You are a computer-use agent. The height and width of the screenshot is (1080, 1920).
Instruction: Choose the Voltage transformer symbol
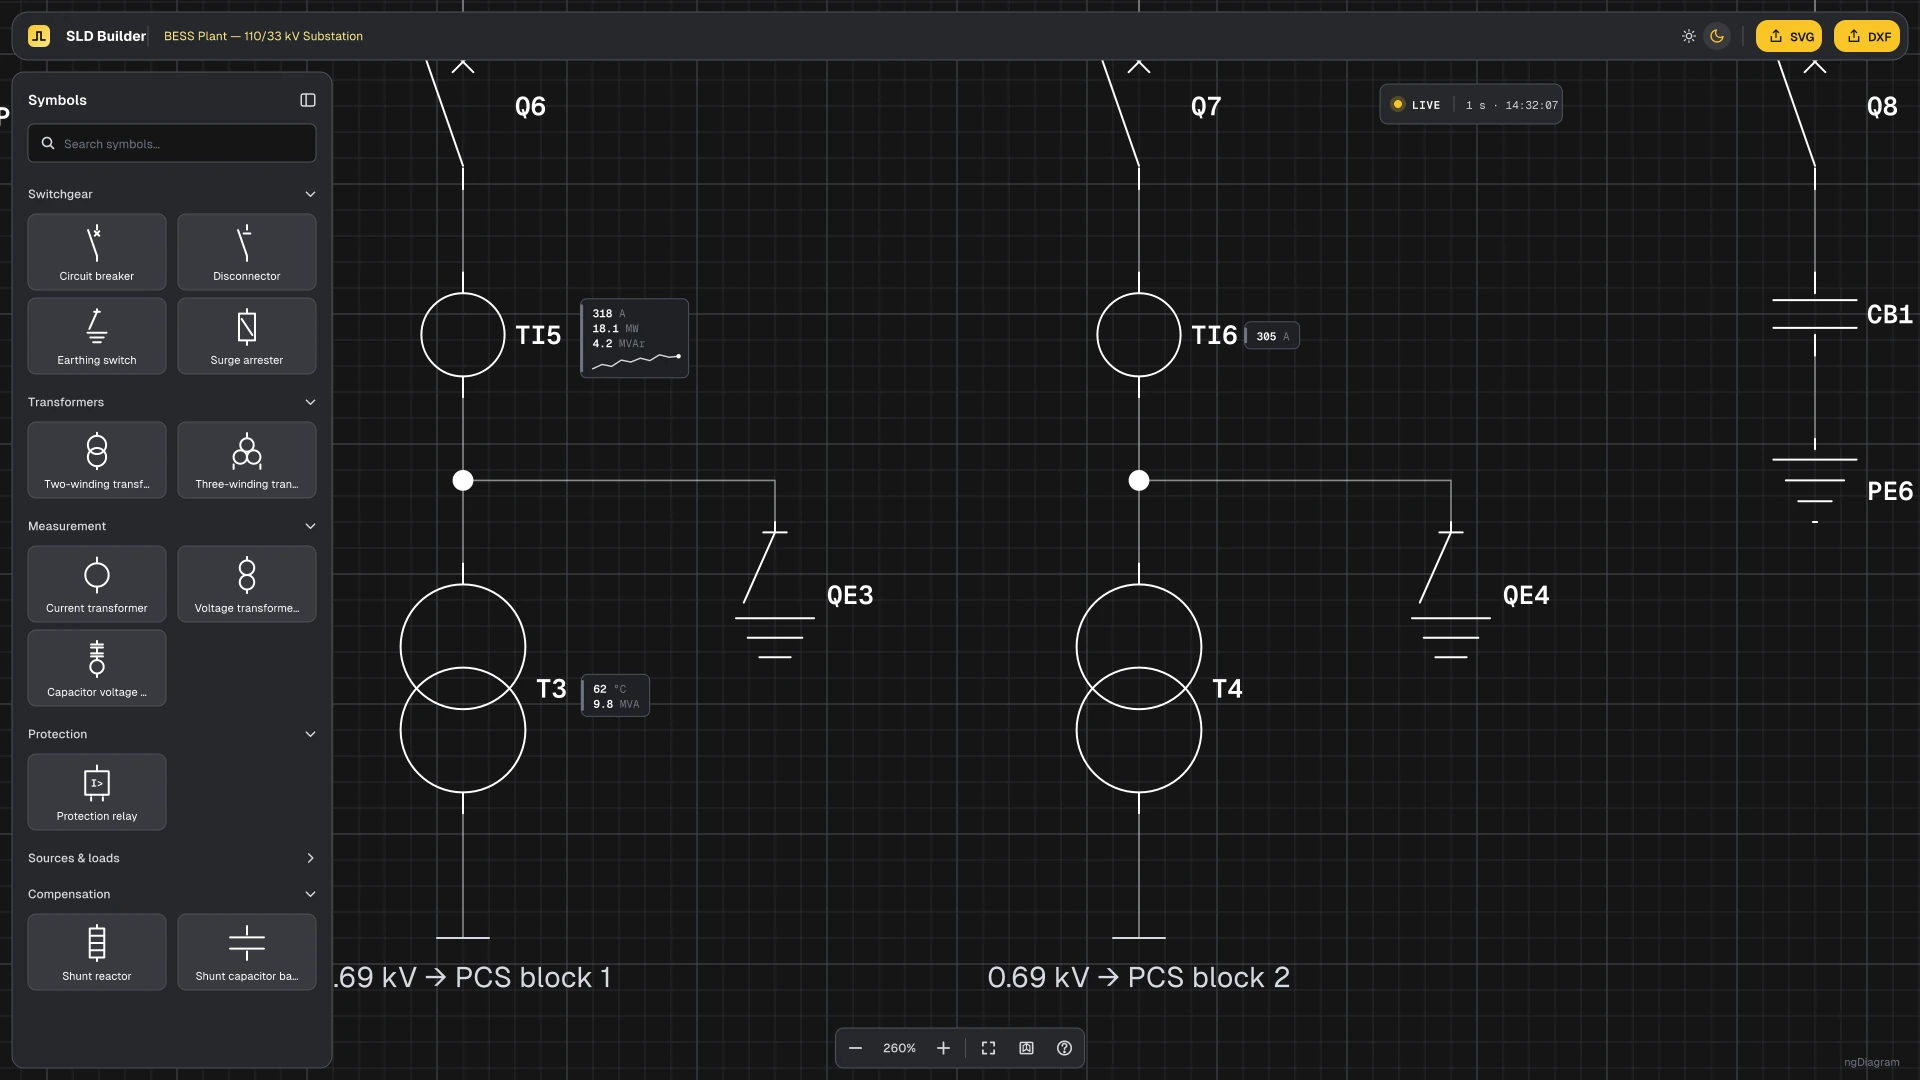point(247,584)
